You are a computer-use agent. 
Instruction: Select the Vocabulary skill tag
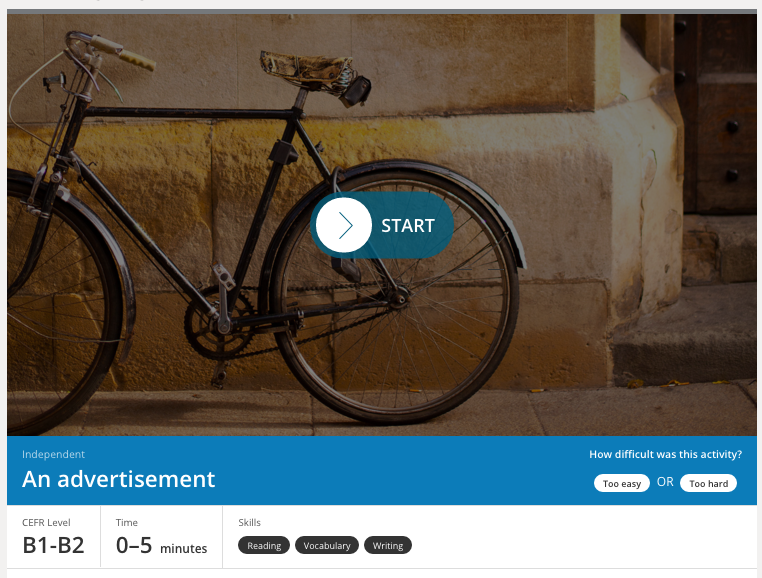click(x=327, y=545)
